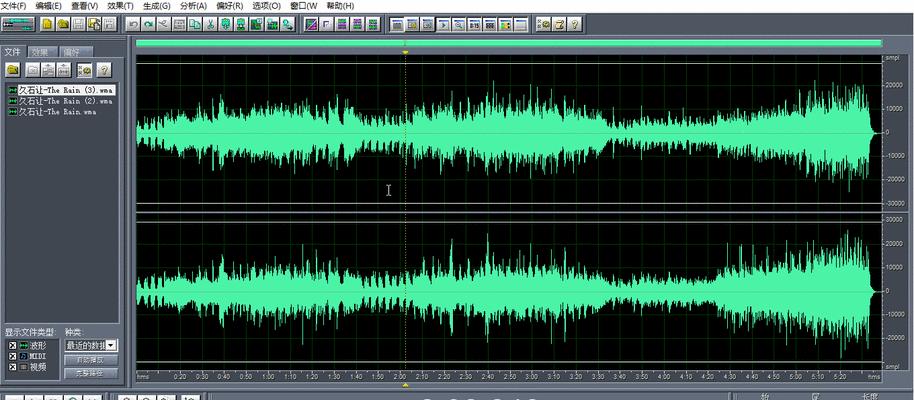914x400 pixels.
Task: Open the 窗口(W) menu
Action: click(x=304, y=6)
